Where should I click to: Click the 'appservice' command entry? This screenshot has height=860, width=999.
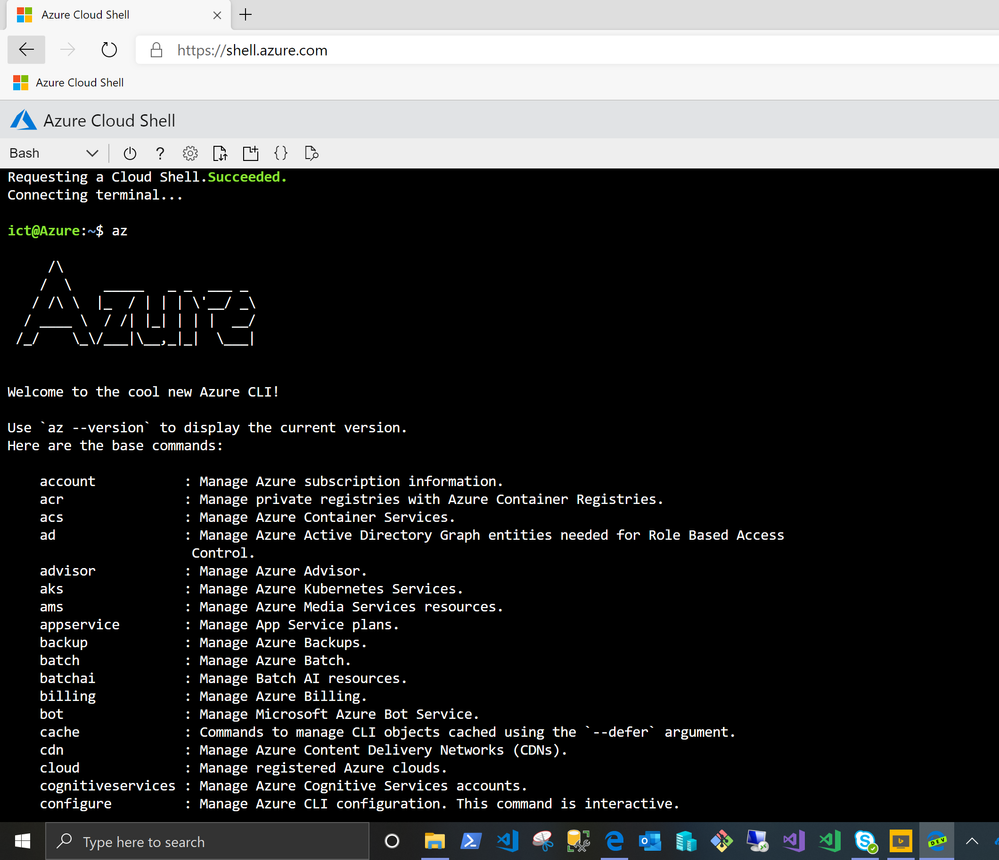219,625
